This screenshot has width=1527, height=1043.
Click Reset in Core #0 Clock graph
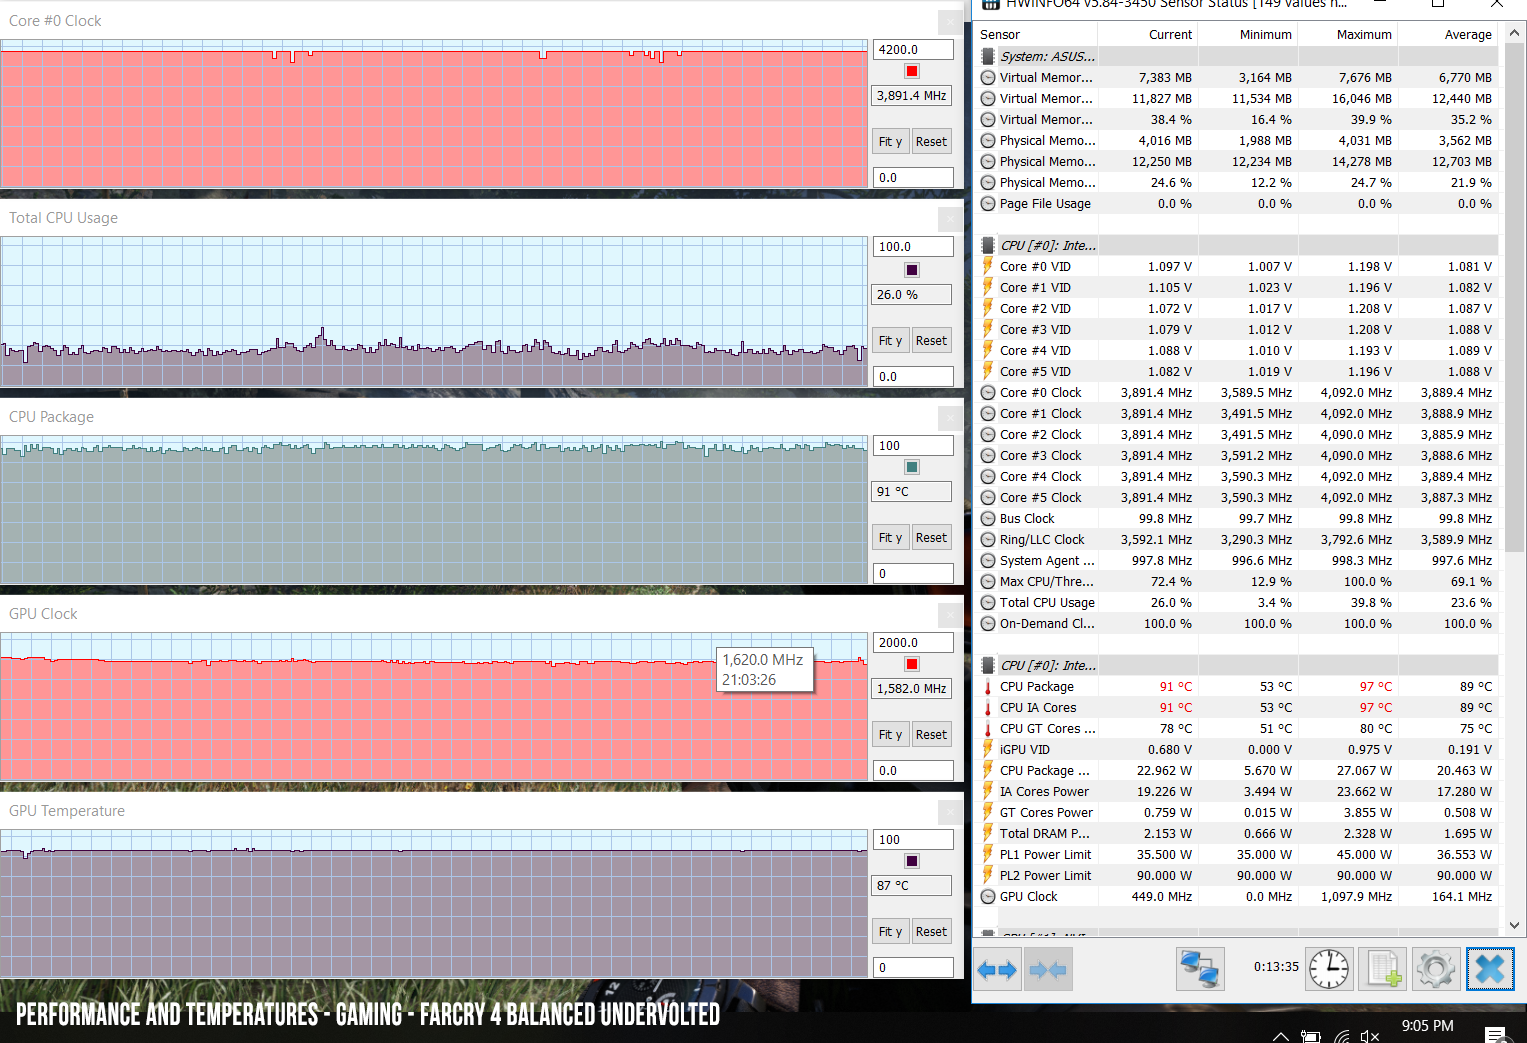pyautogui.click(x=931, y=142)
